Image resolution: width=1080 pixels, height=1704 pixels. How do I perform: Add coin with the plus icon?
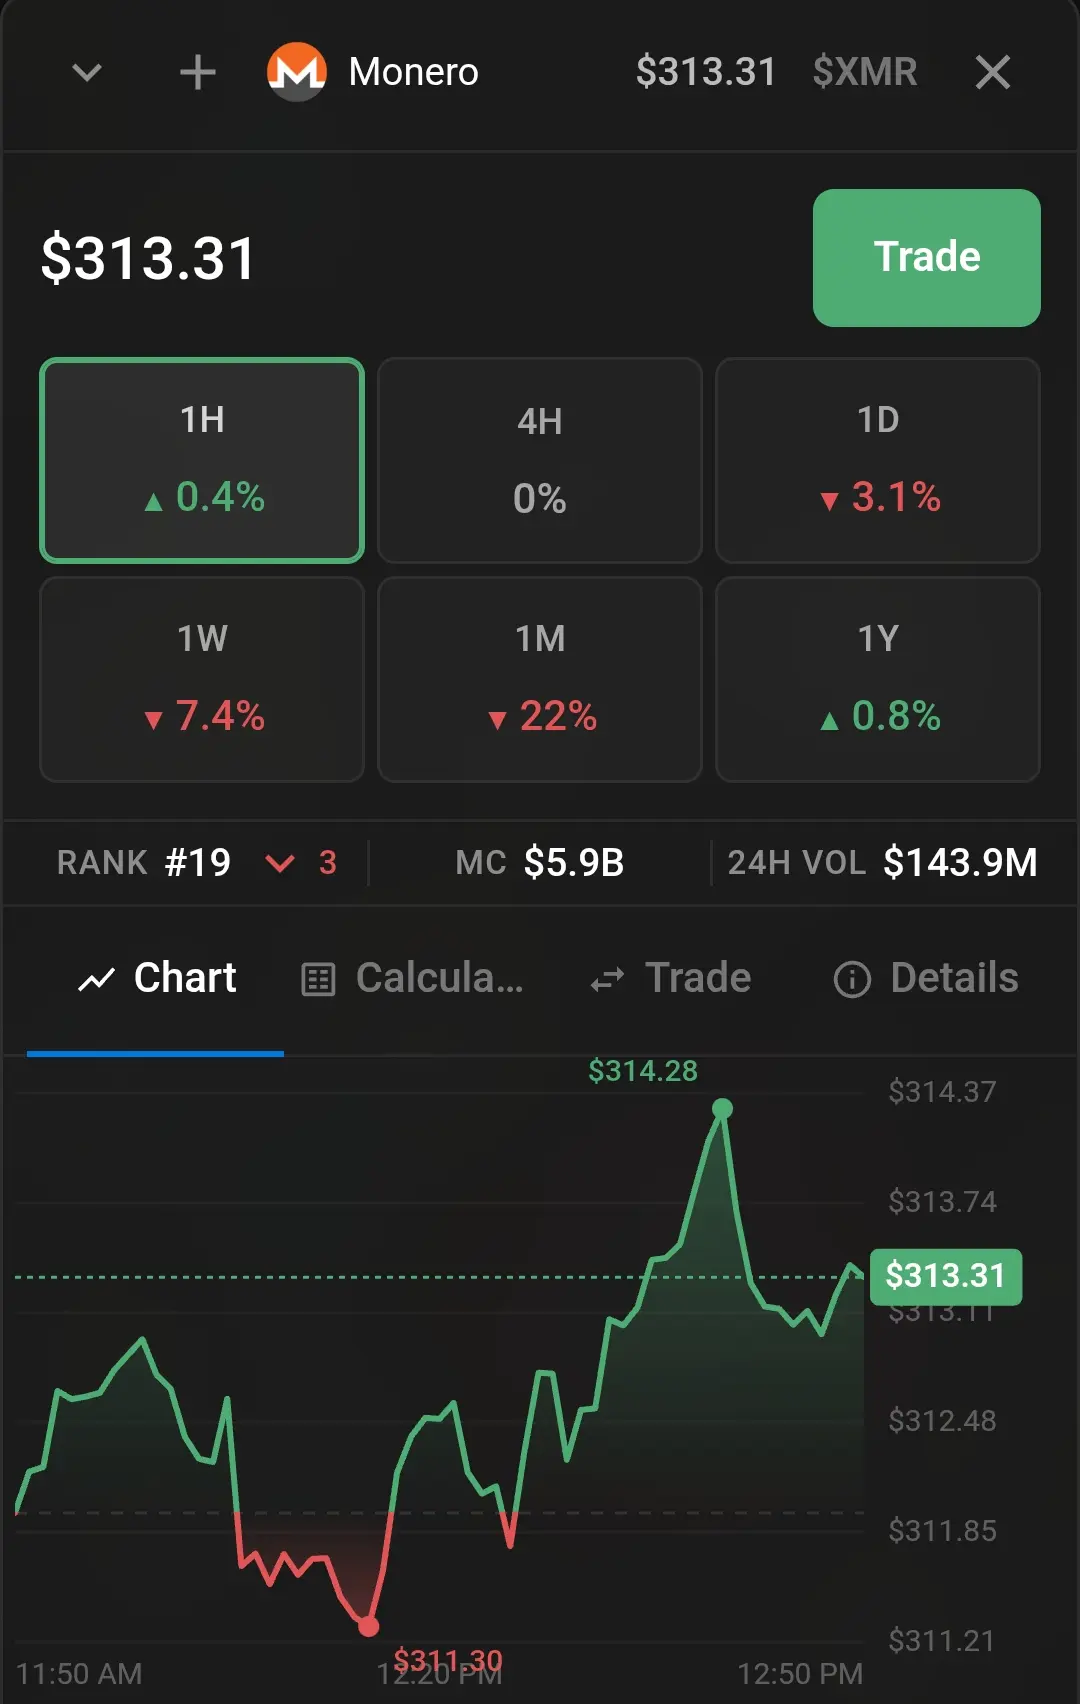click(197, 72)
